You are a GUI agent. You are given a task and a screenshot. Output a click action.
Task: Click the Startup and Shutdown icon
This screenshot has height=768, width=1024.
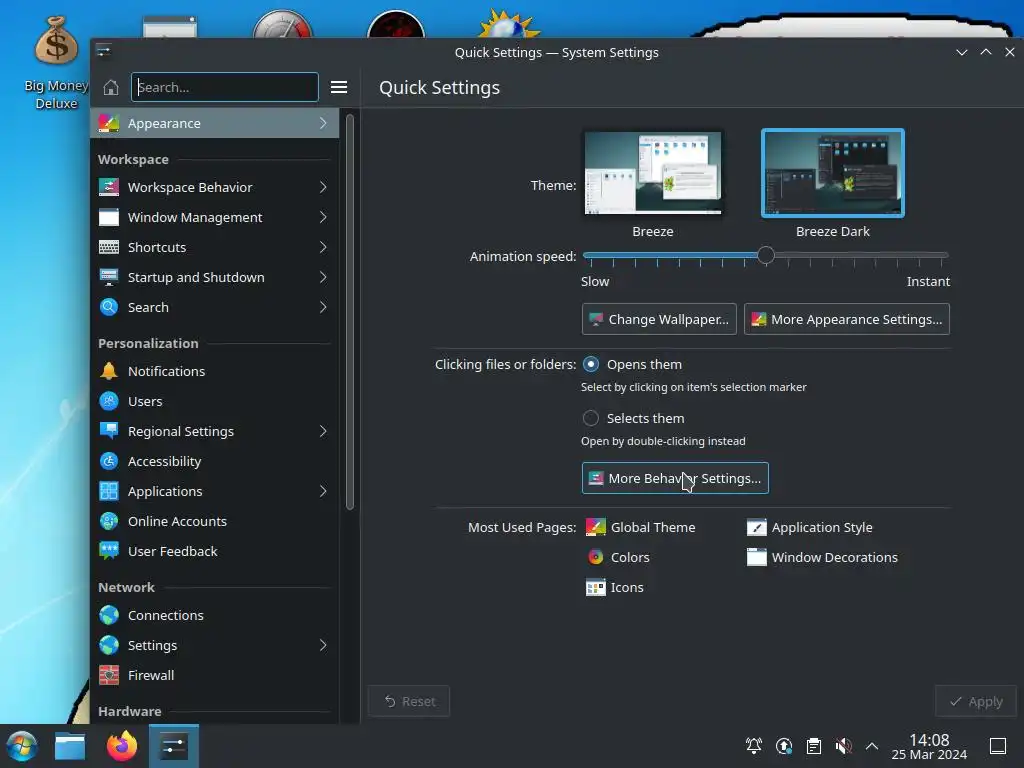tap(108, 278)
